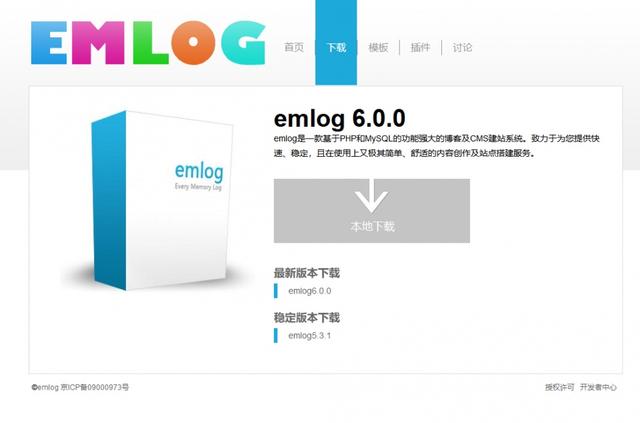
Task: Click the orange O disc in the logo
Action: point(193,42)
